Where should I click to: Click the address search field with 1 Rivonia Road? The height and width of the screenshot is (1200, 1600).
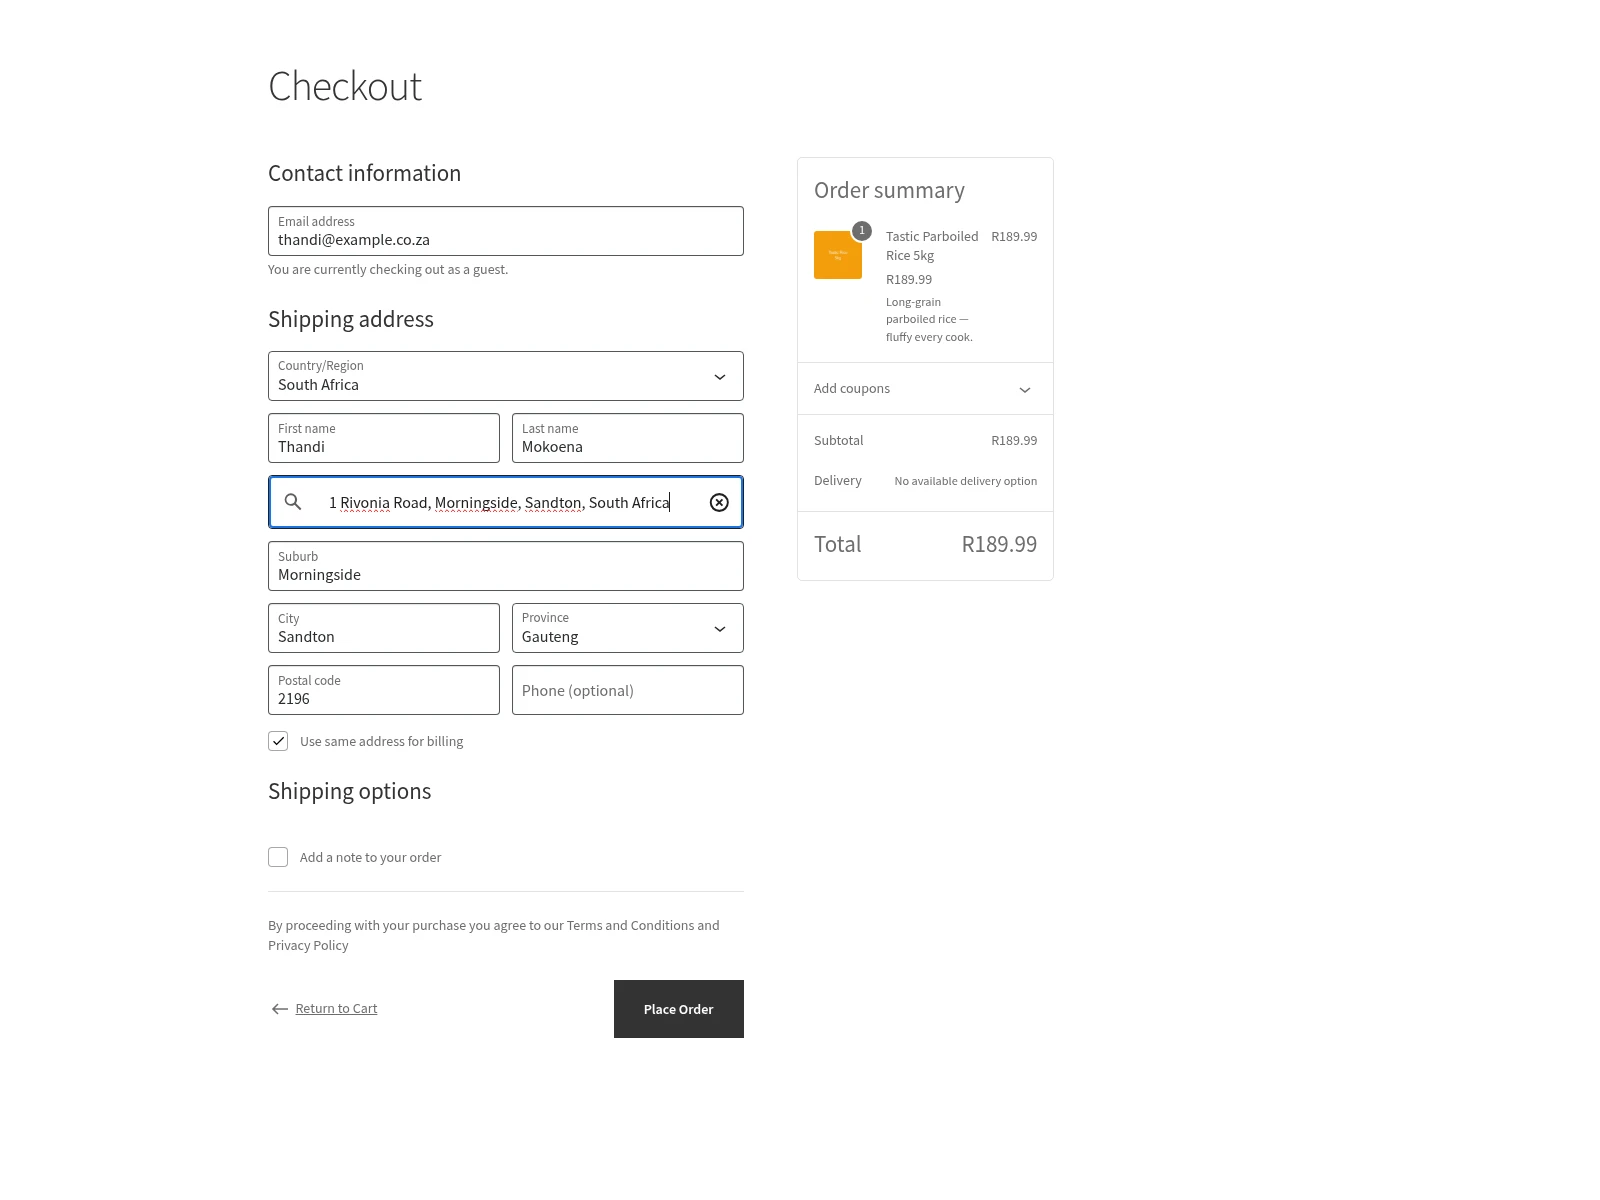pos(506,502)
